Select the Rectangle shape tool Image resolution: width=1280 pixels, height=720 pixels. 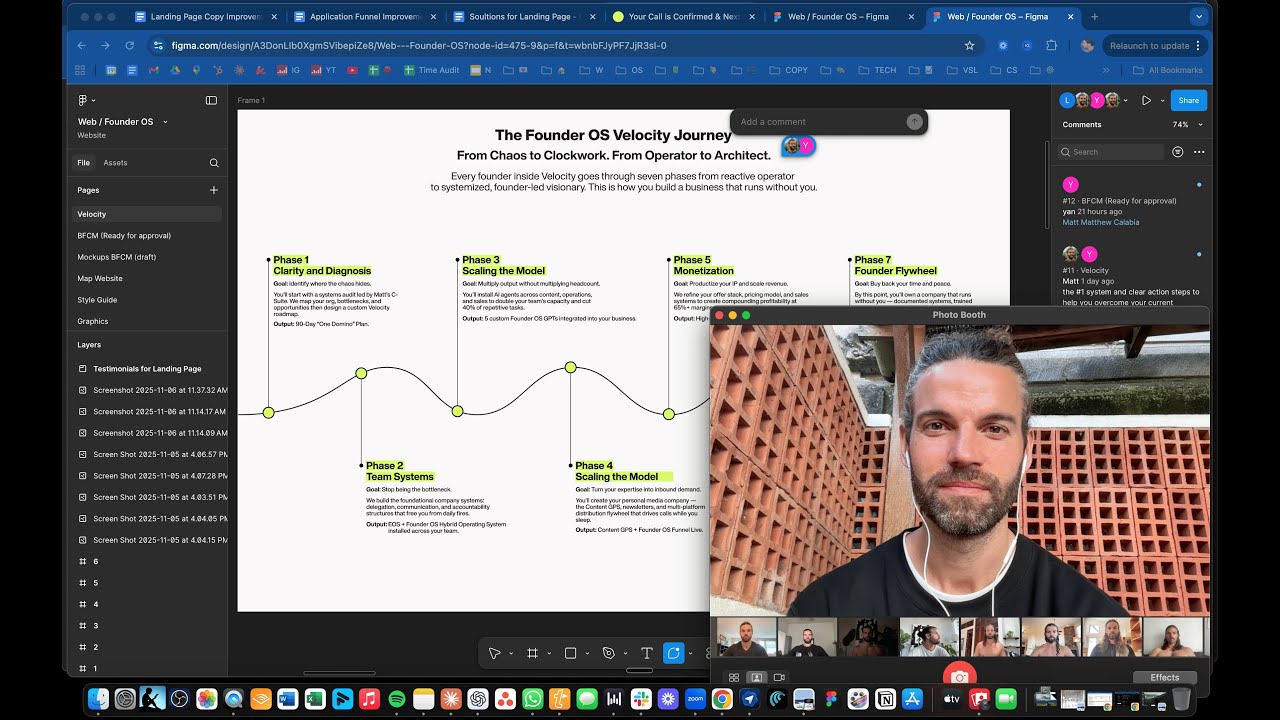click(570, 653)
